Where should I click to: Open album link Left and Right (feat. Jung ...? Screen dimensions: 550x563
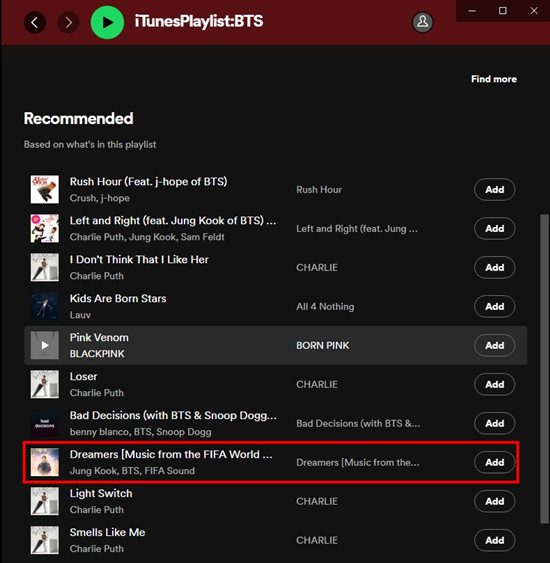coord(357,229)
